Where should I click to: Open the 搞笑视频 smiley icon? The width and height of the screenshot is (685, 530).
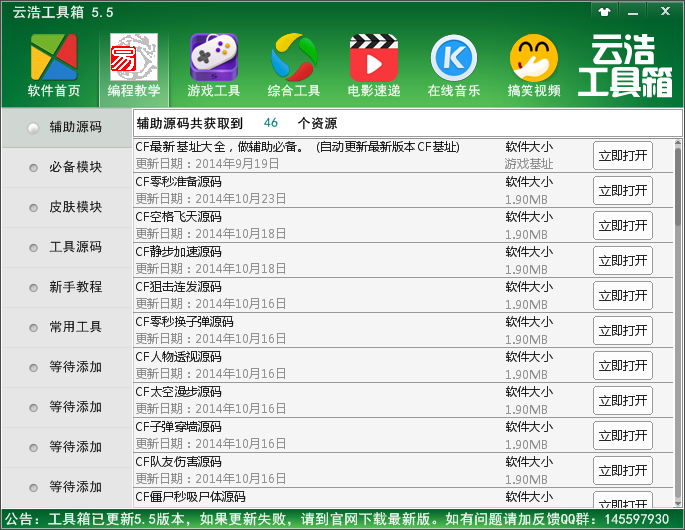pos(534,66)
